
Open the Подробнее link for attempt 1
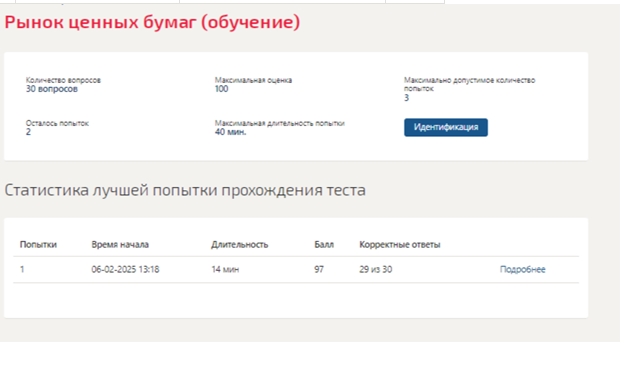point(522,269)
